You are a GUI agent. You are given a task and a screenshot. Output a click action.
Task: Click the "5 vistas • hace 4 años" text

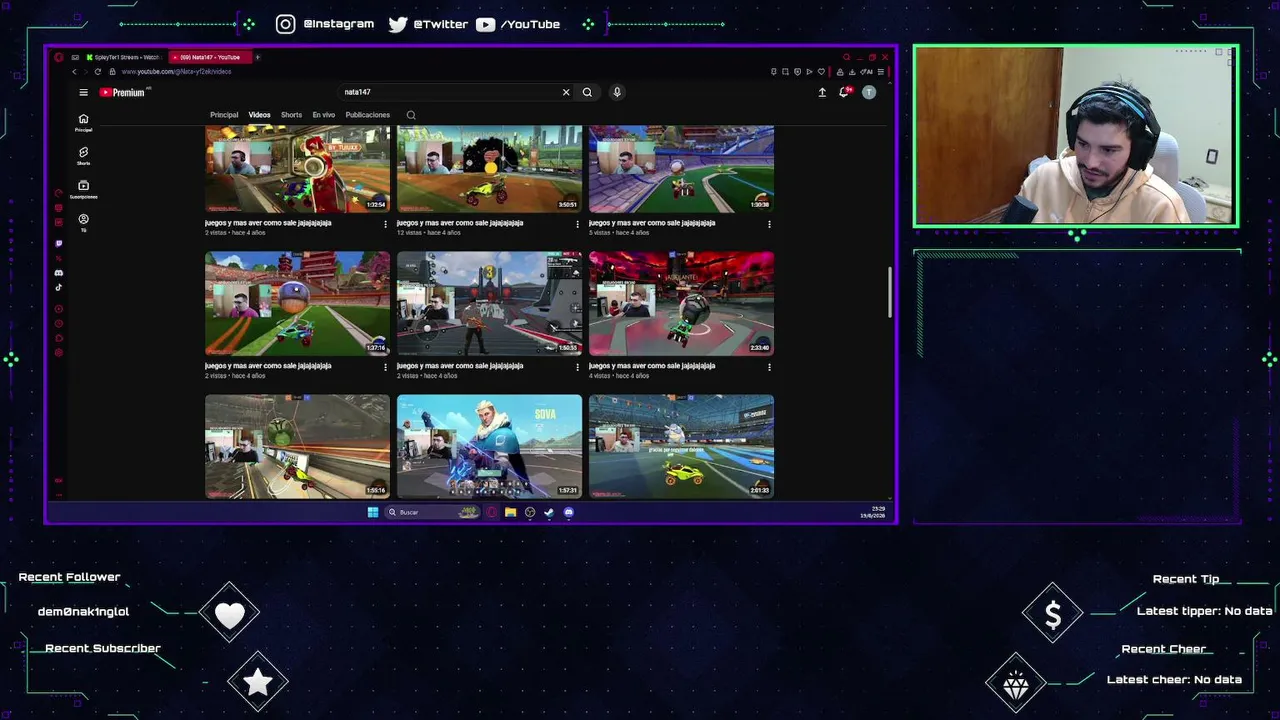pyautogui.click(x=618, y=233)
